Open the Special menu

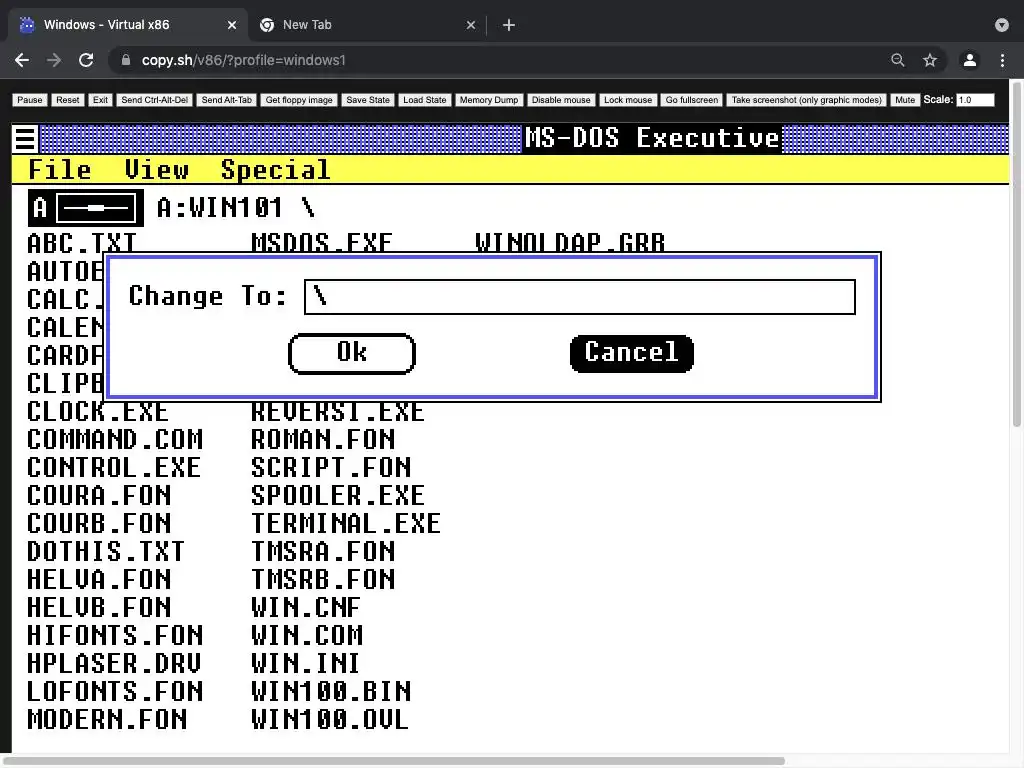click(x=276, y=170)
